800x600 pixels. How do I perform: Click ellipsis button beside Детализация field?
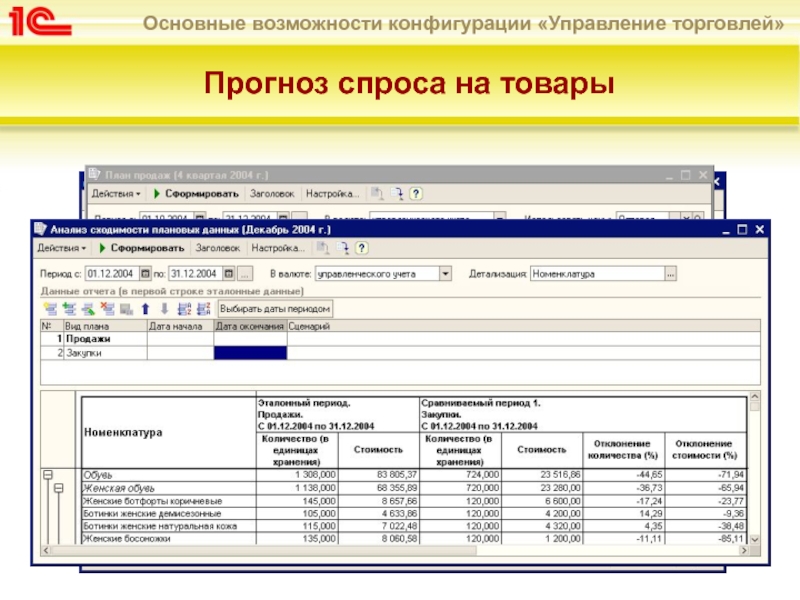671,272
